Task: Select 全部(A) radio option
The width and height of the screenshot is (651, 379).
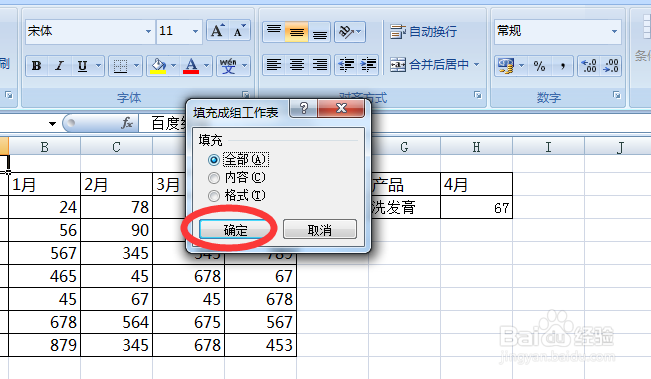Action: pyautogui.click(x=238, y=159)
